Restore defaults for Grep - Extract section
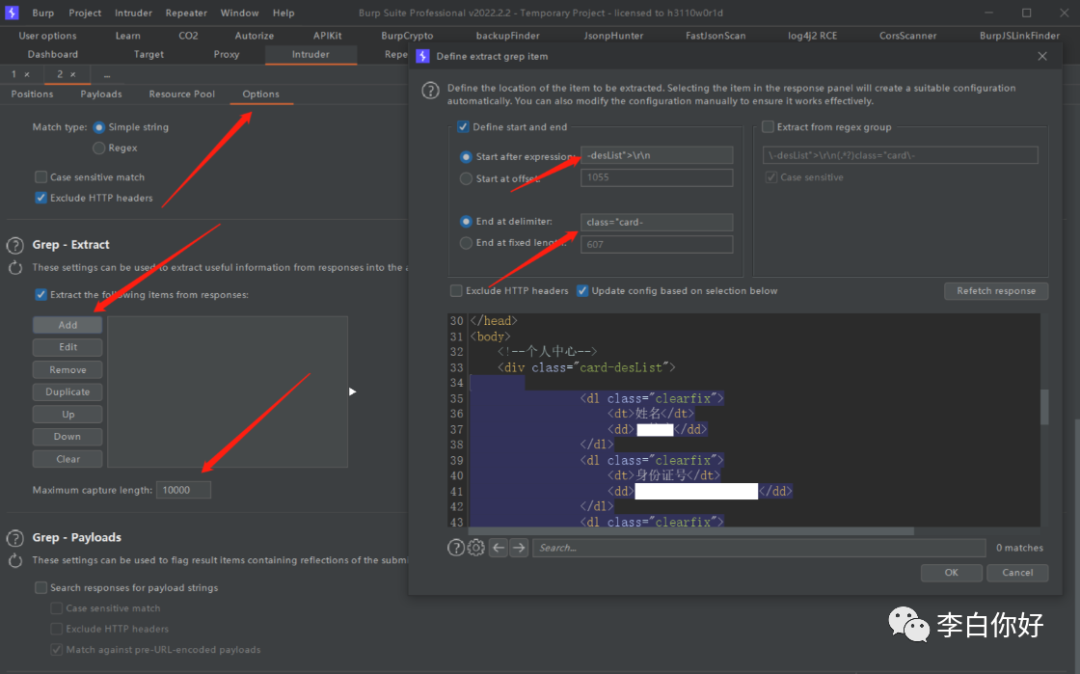 click(x=15, y=268)
